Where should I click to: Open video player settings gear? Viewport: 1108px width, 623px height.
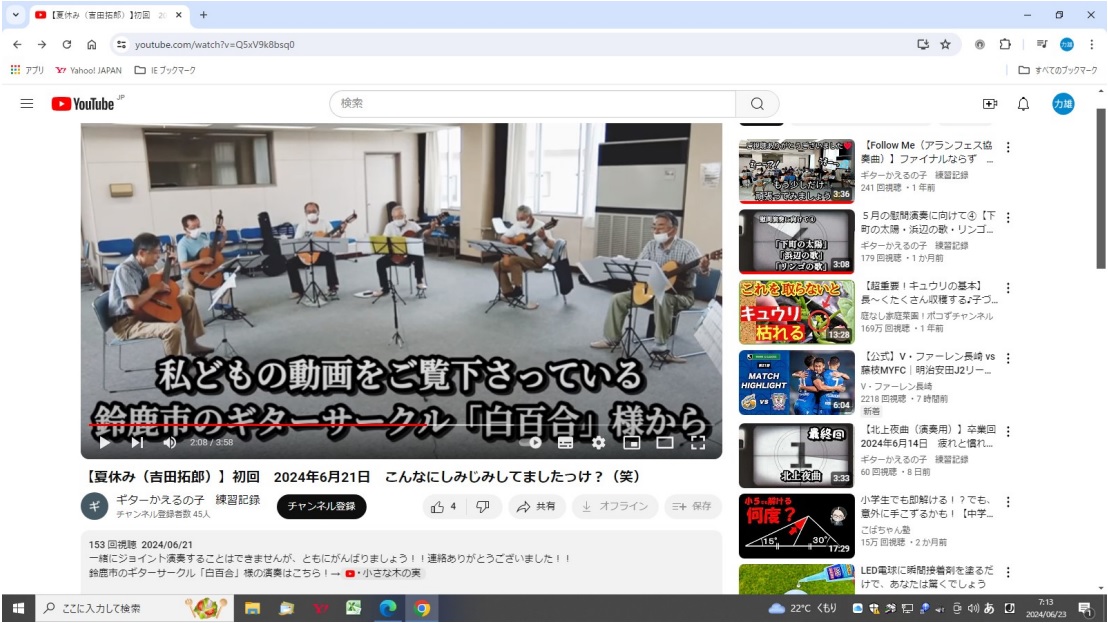point(598,442)
